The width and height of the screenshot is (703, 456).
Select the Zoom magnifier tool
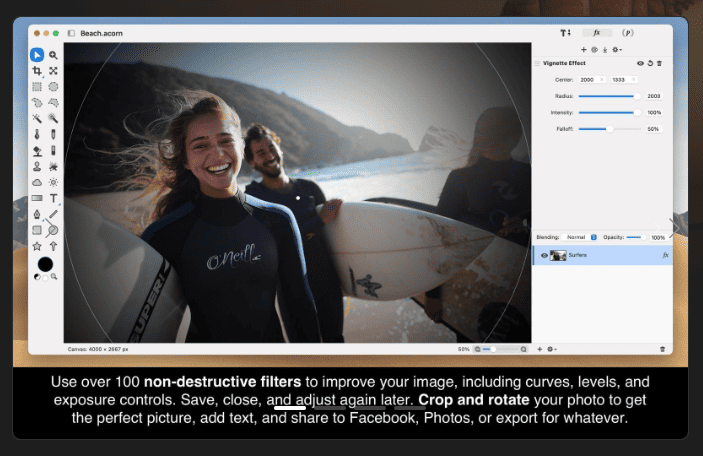(53, 55)
